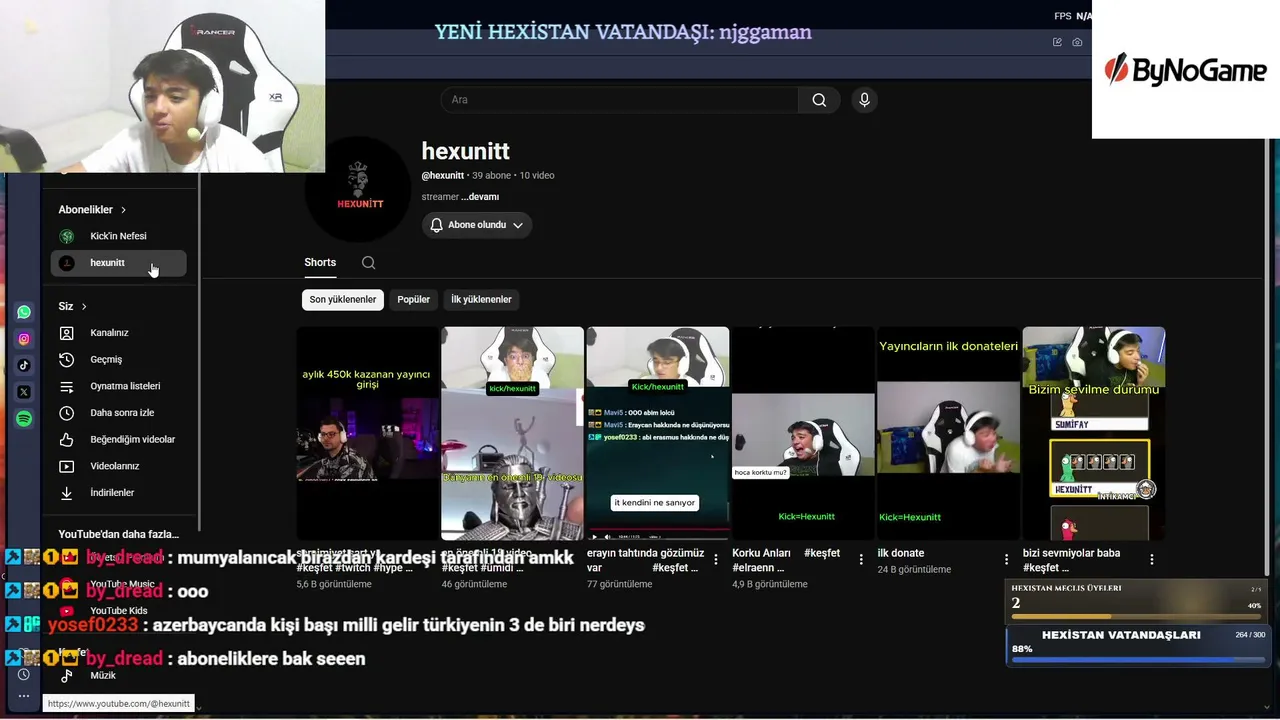The height and width of the screenshot is (720, 1280).
Task: Click the Videolarınız play icon
Action: point(67,466)
